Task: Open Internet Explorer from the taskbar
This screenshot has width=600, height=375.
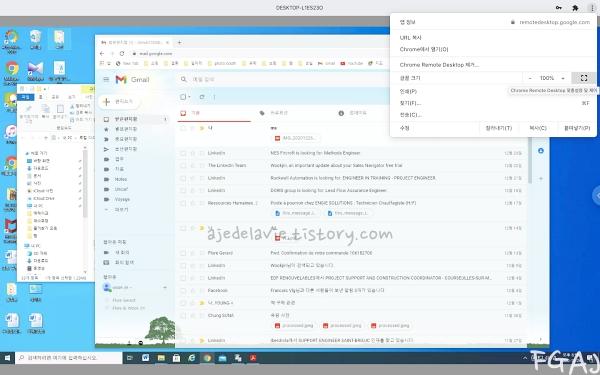Action: 192,358
